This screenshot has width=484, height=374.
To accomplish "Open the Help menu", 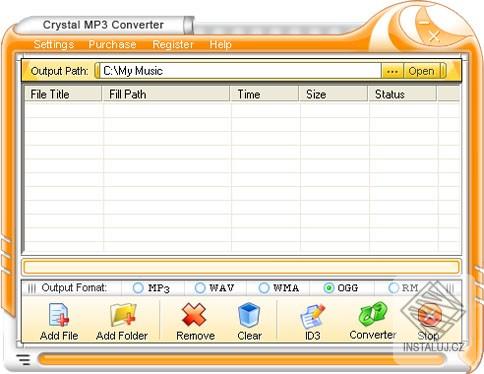I will click(x=220, y=44).
